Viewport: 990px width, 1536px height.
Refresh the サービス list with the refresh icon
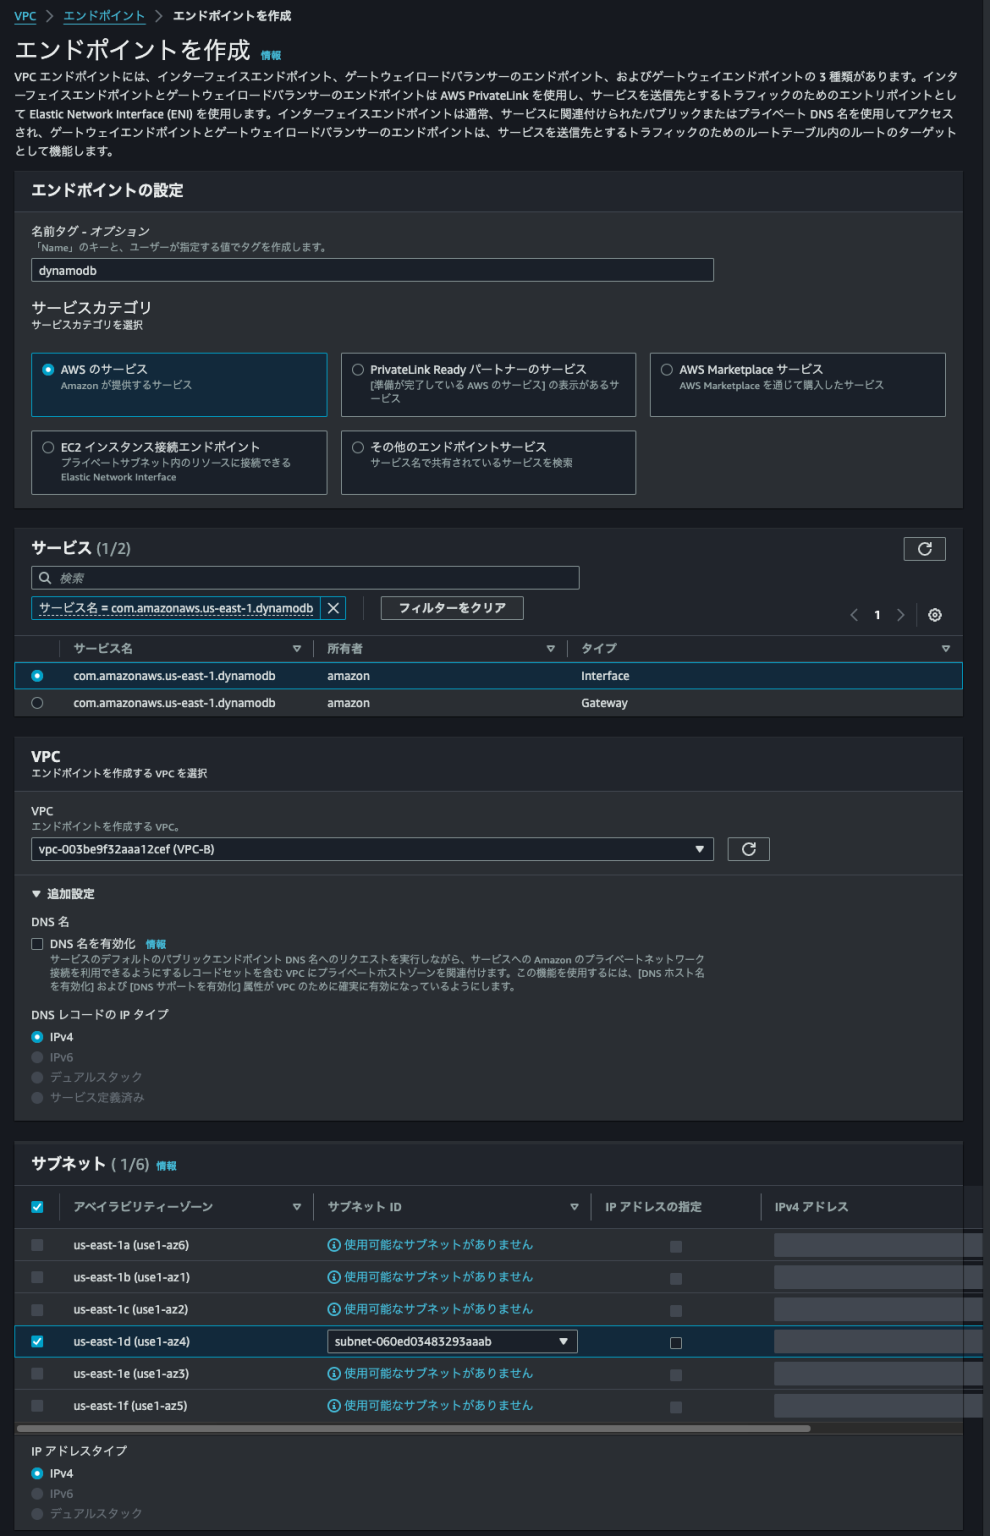(925, 548)
